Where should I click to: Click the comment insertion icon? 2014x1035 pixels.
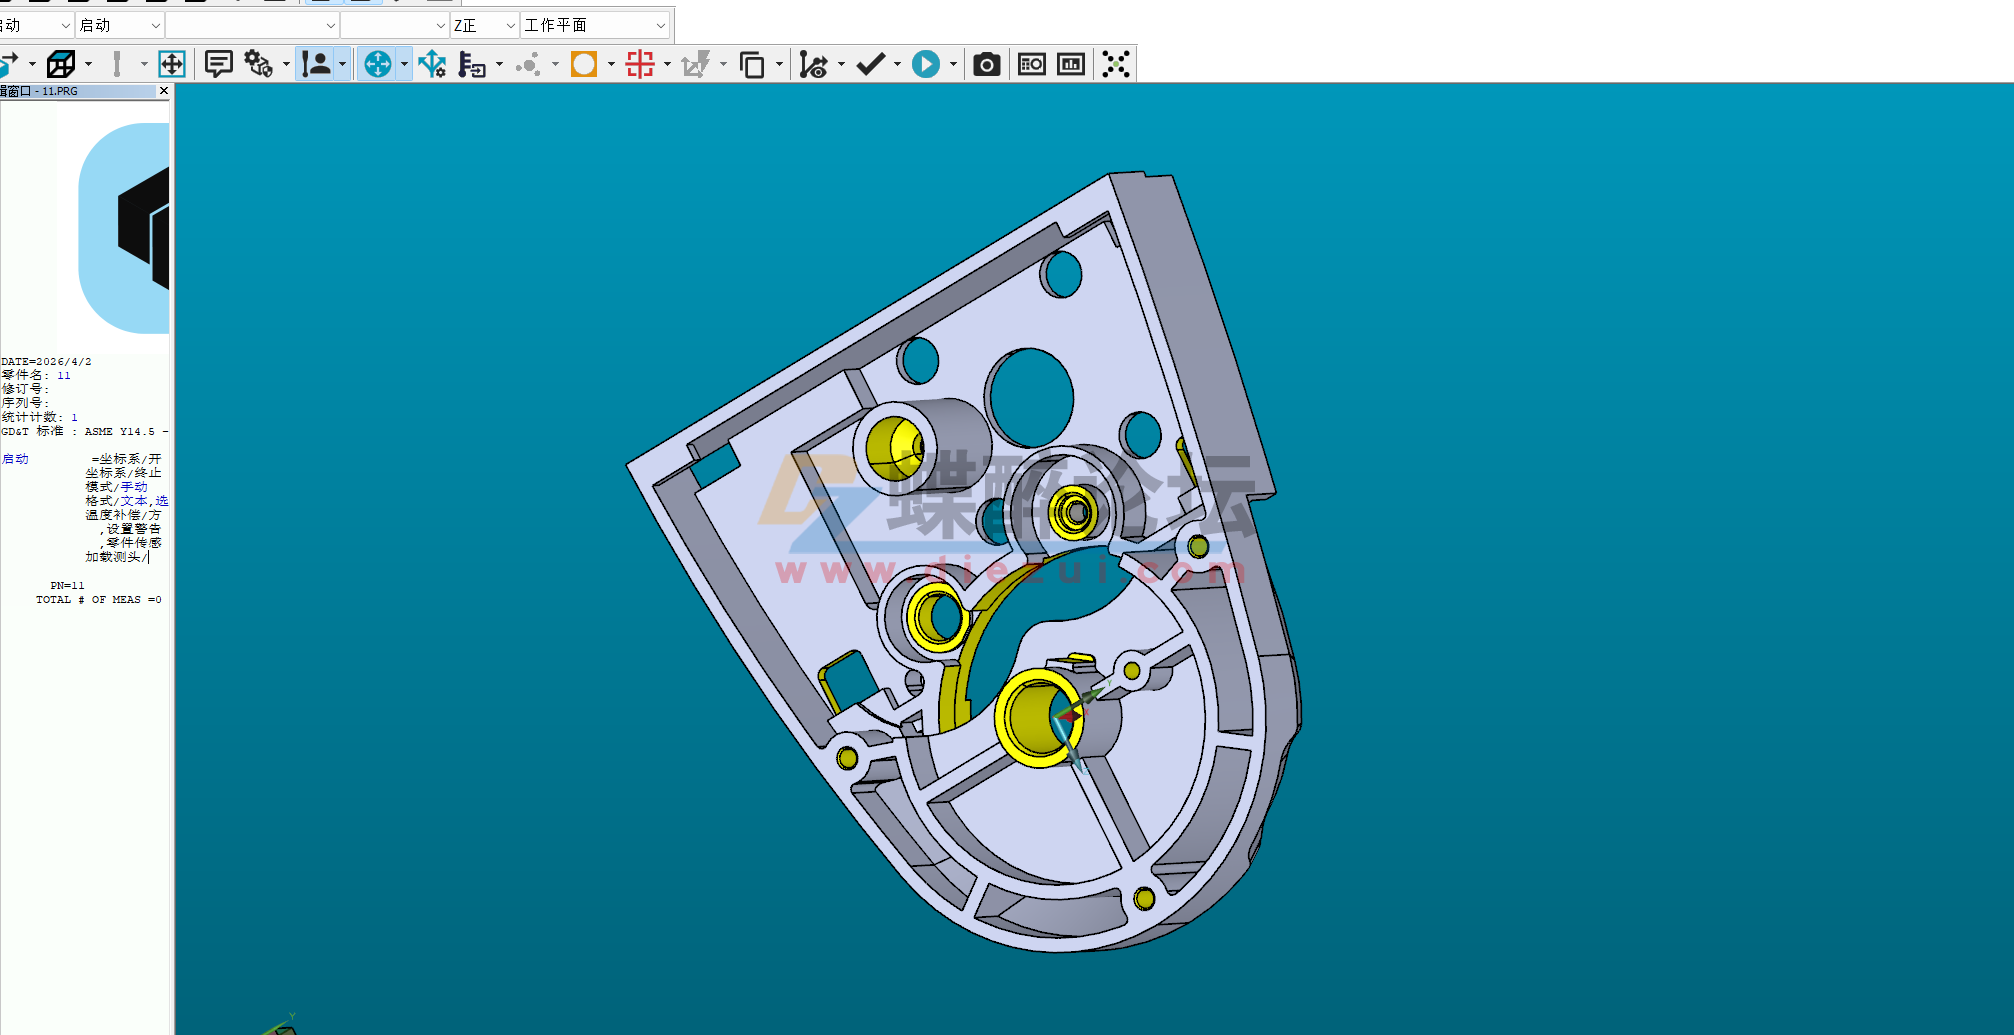(x=218, y=63)
